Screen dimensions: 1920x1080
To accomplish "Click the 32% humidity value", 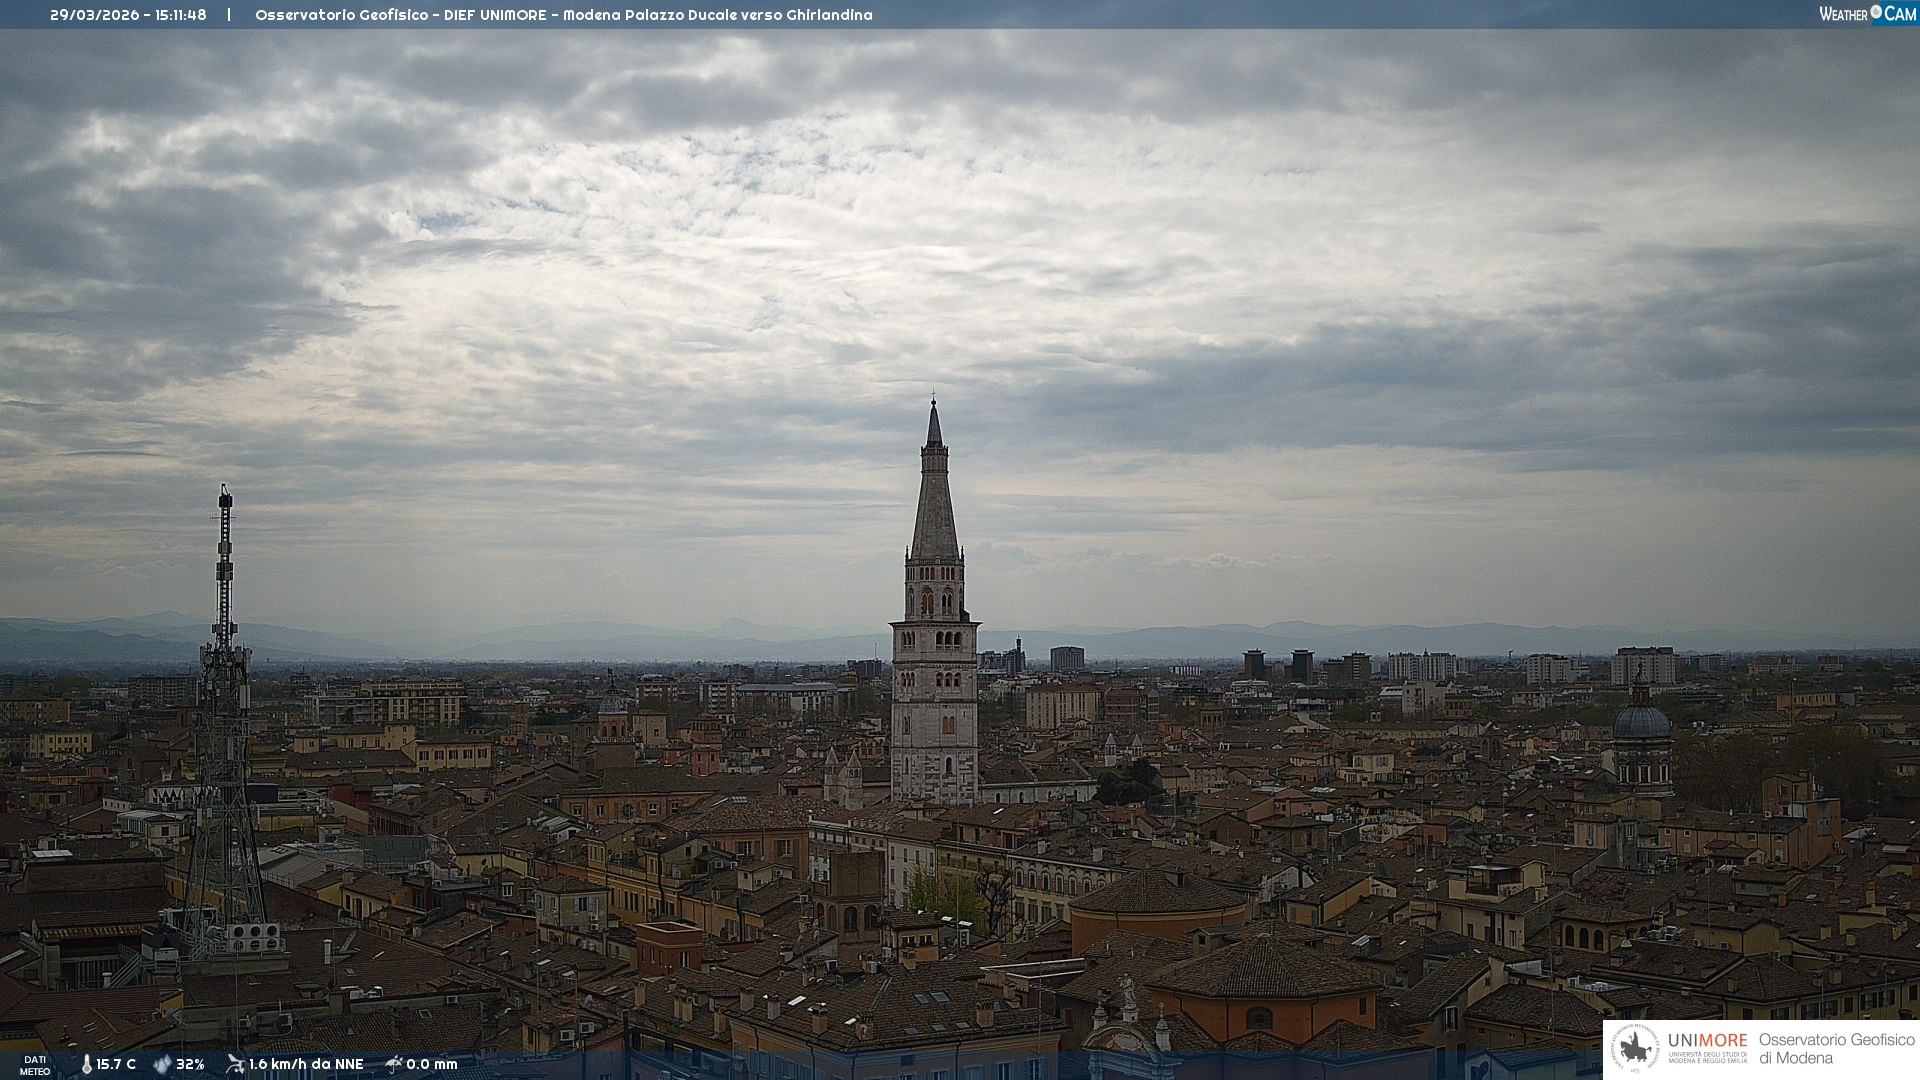I will [190, 1064].
